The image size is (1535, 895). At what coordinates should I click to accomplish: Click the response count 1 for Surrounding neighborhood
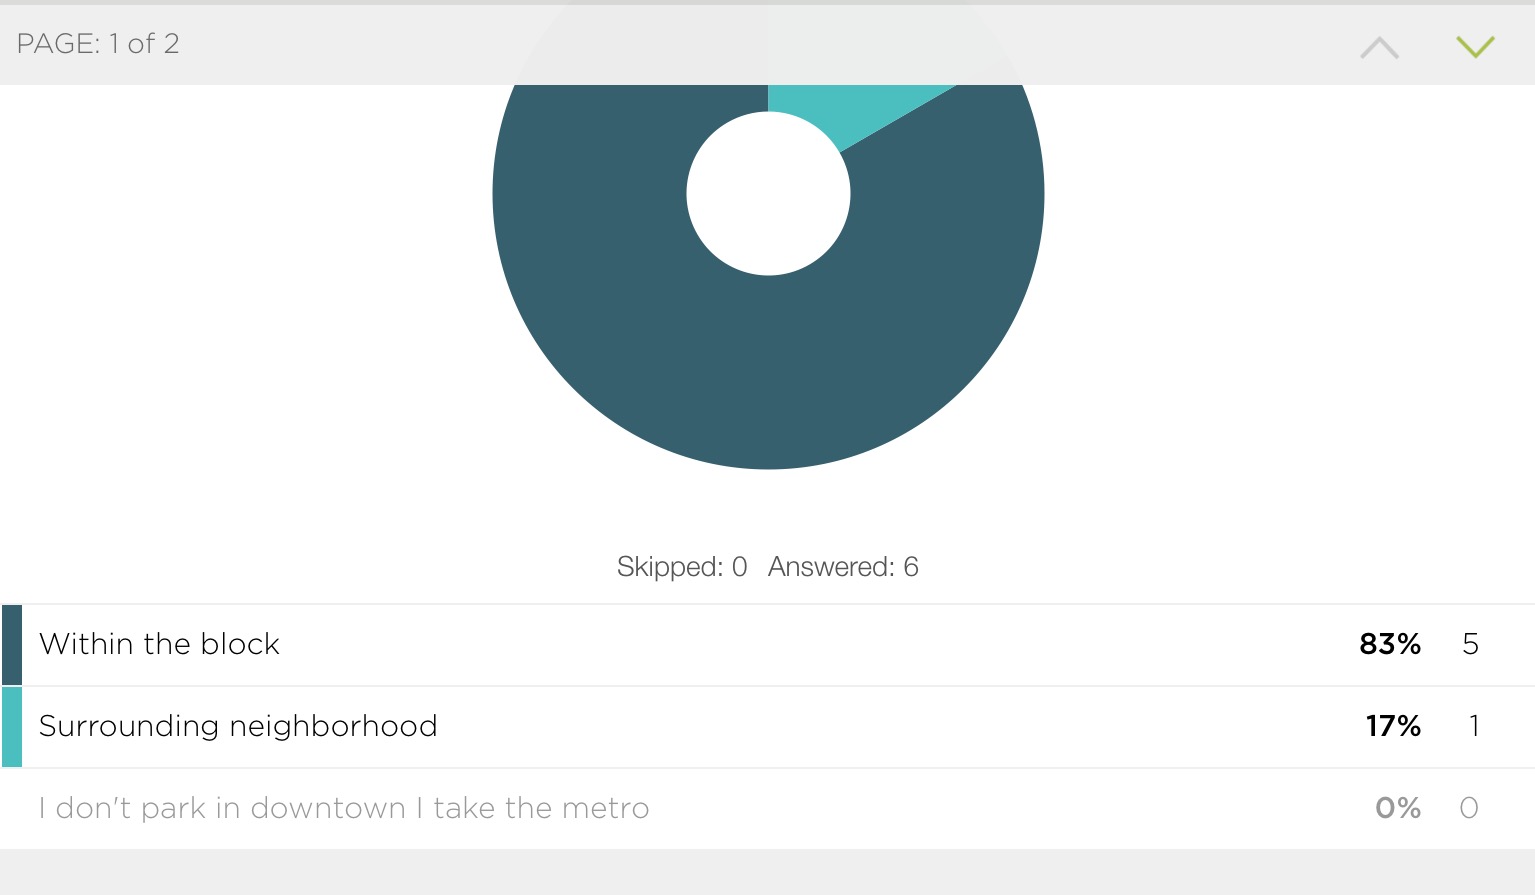click(x=1474, y=726)
